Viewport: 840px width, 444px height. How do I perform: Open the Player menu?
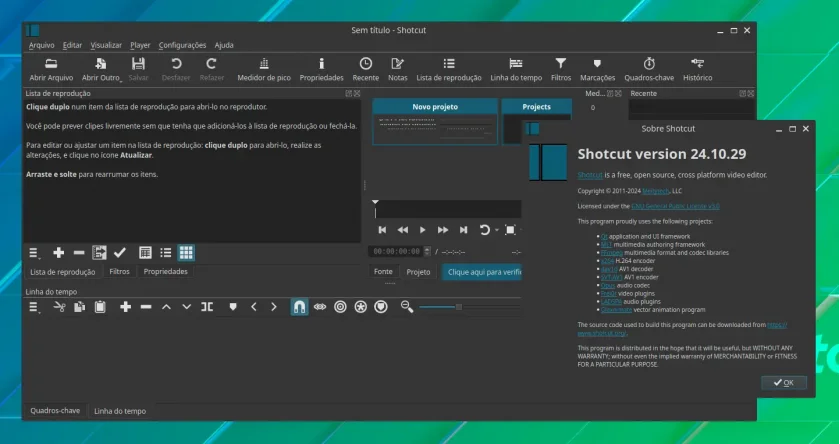tap(140, 46)
